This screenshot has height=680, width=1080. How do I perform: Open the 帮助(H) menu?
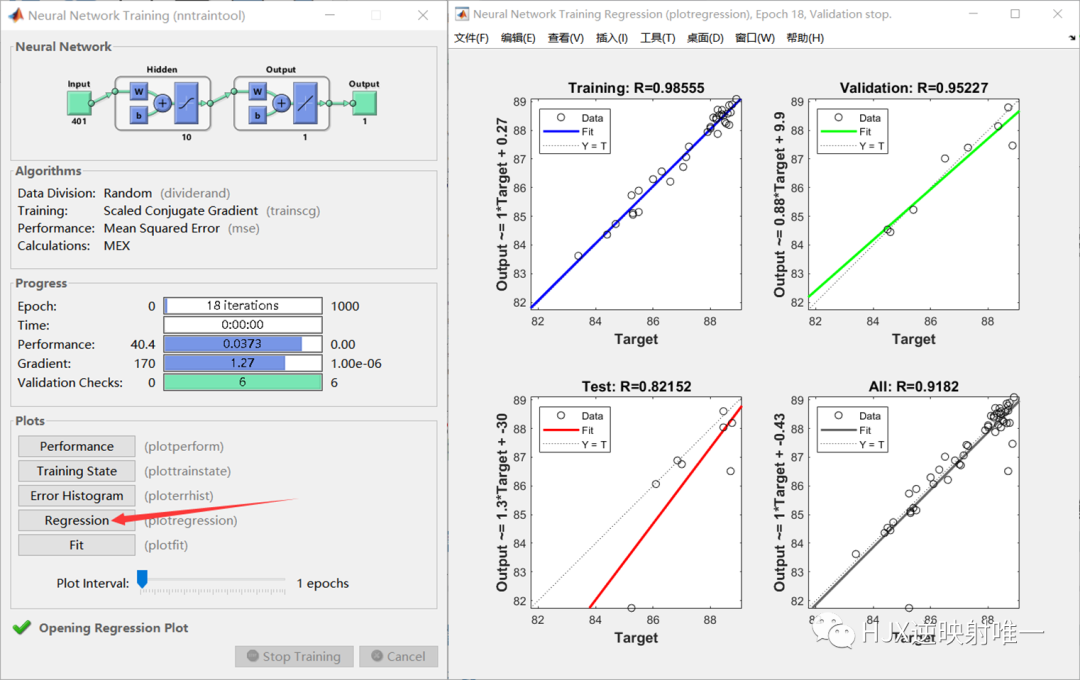804,38
